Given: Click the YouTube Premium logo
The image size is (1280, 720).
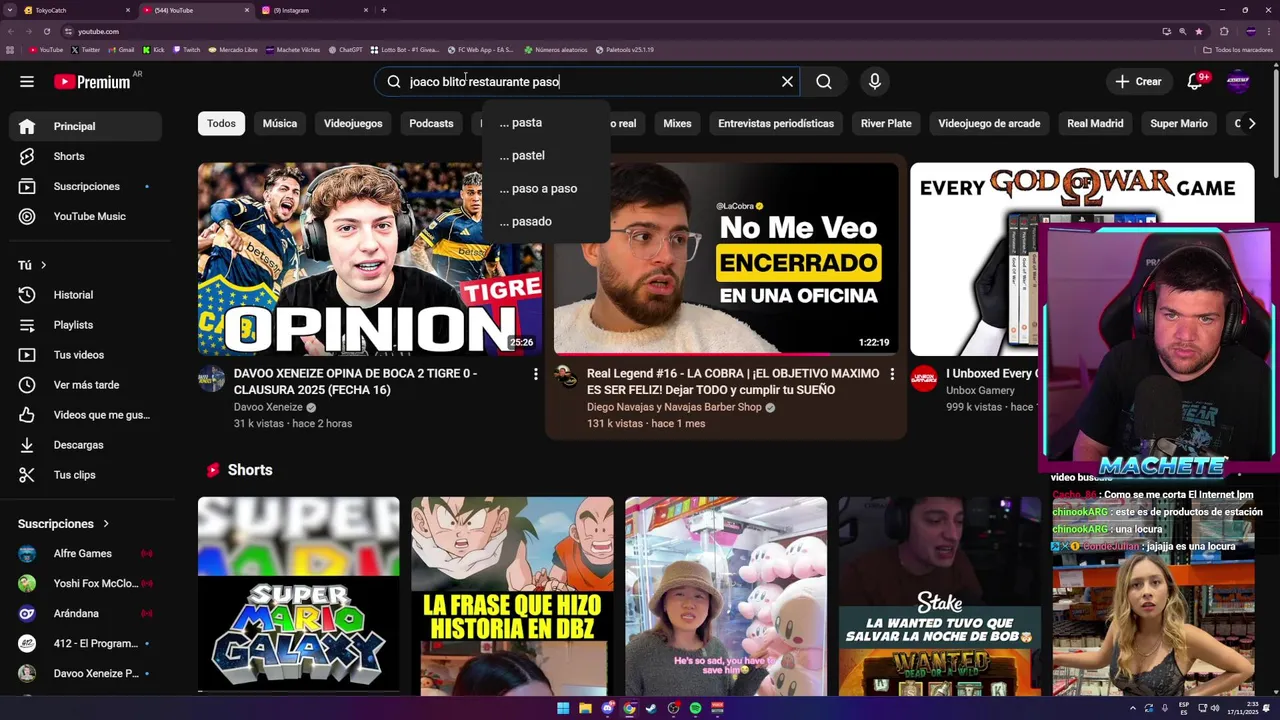Looking at the screenshot, I should pos(92,82).
